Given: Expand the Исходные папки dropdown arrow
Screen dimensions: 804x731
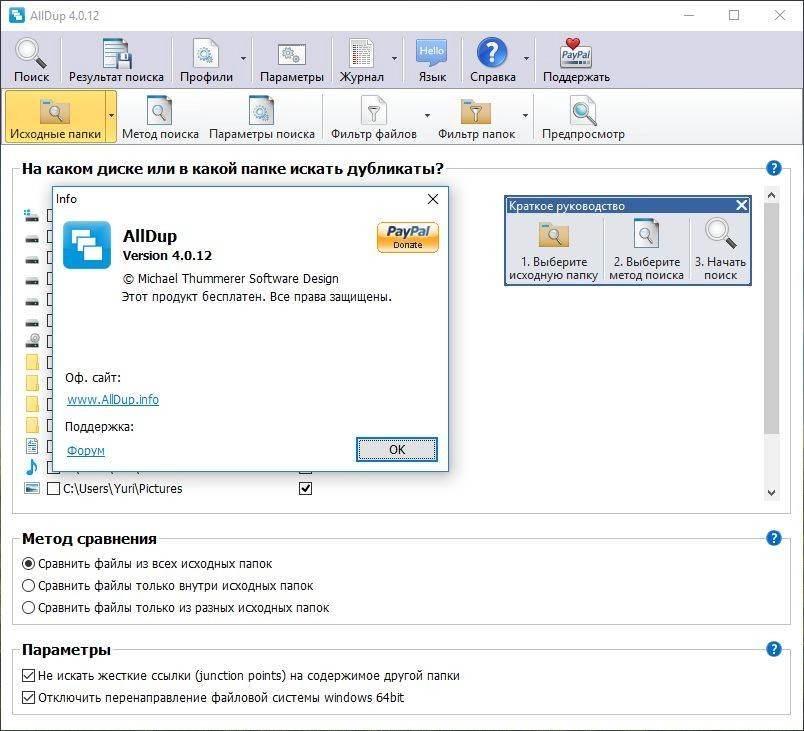Looking at the screenshot, I should [x=111, y=116].
